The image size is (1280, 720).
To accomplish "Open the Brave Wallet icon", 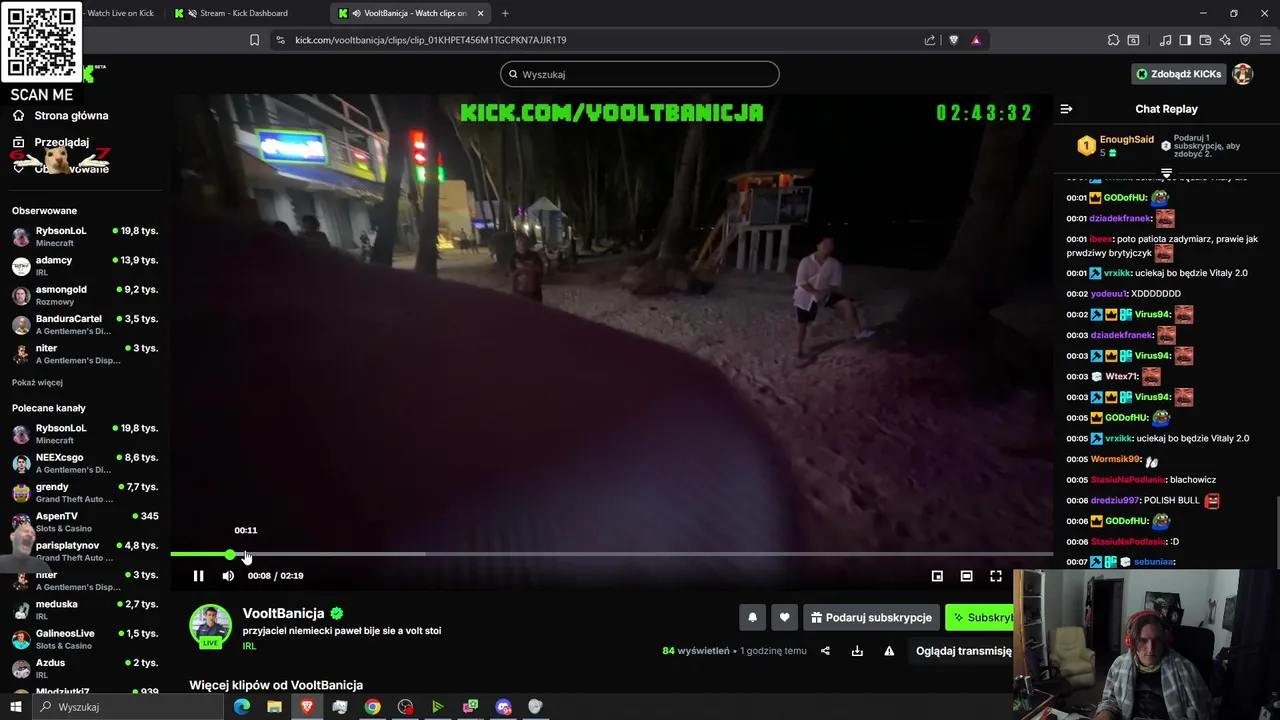I will click(x=1205, y=40).
